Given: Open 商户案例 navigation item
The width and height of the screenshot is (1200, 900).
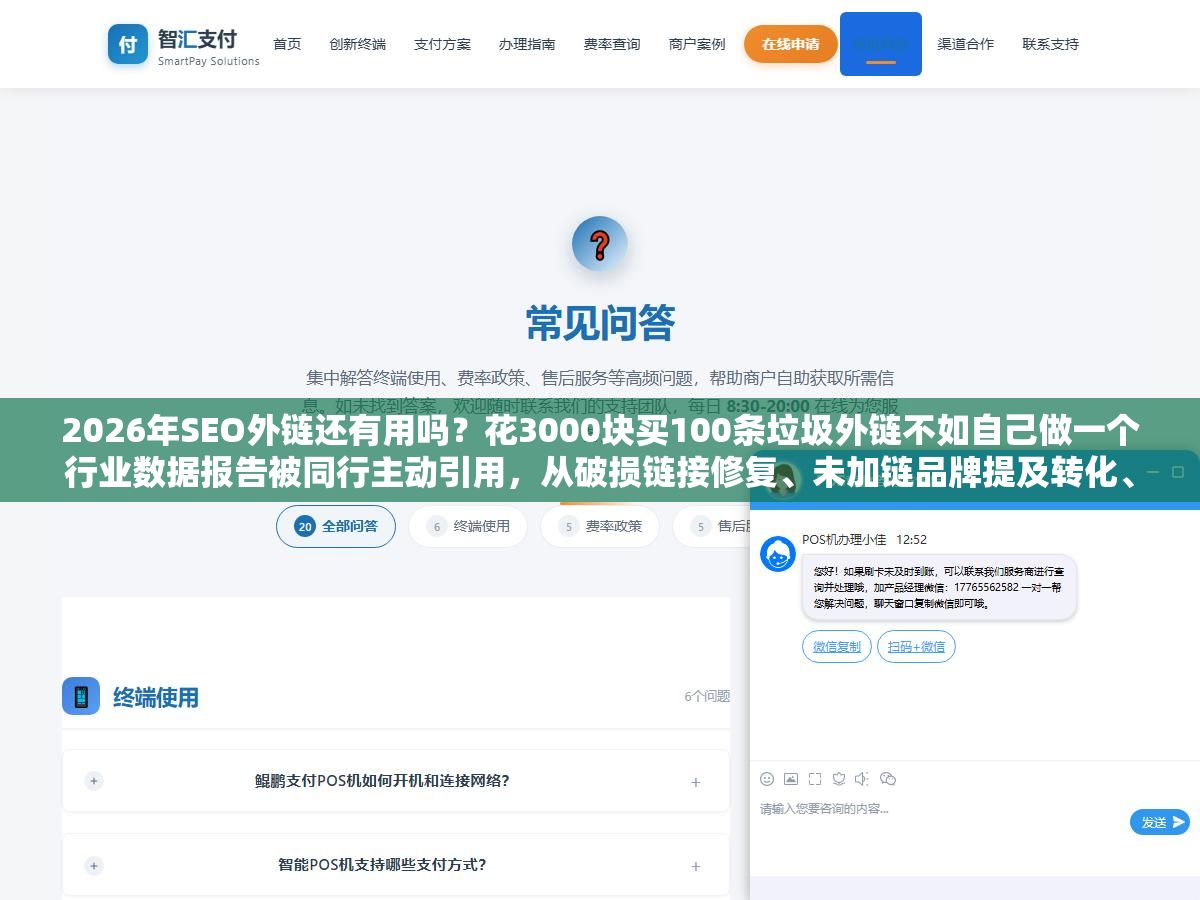Looking at the screenshot, I should coord(697,44).
